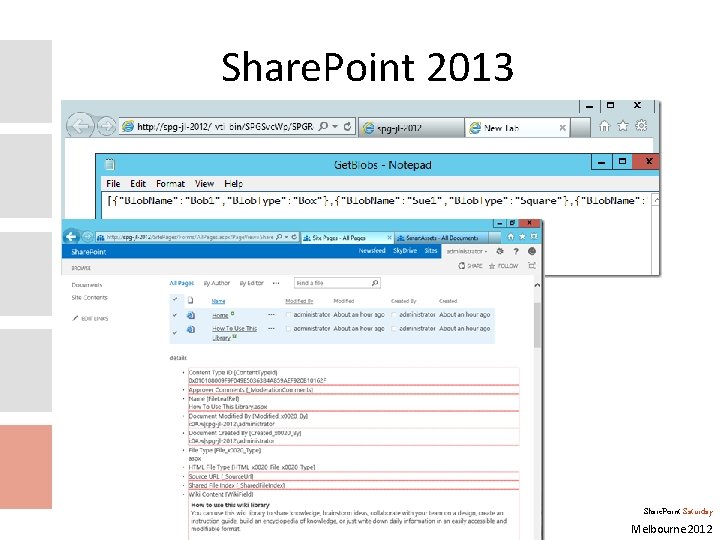Sort by the Modified By column header
720x540 pixels.
299,301
